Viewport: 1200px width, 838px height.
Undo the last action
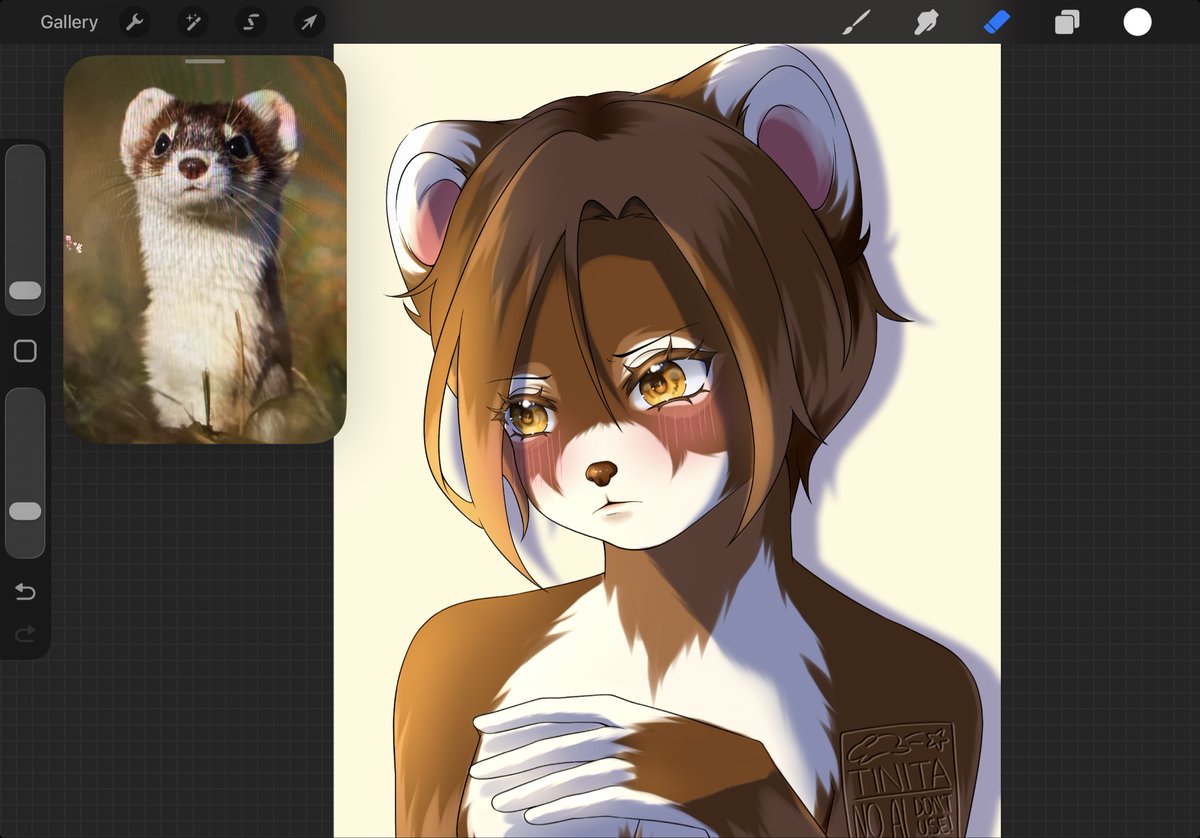(25, 593)
